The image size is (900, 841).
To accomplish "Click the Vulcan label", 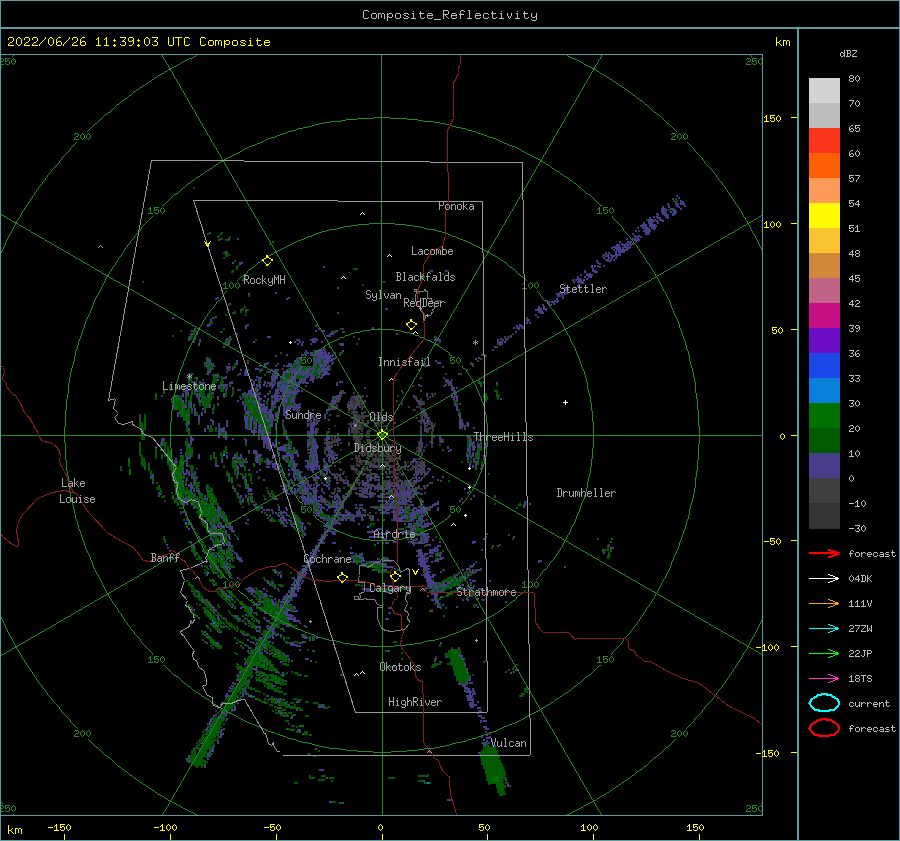I will [509, 743].
